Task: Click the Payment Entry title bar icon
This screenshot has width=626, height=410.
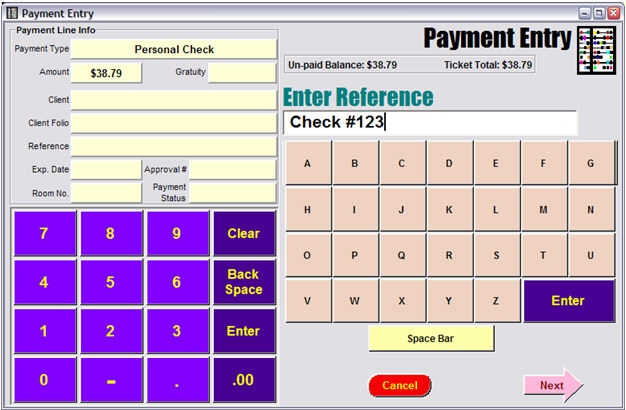Action: click(x=12, y=12)
